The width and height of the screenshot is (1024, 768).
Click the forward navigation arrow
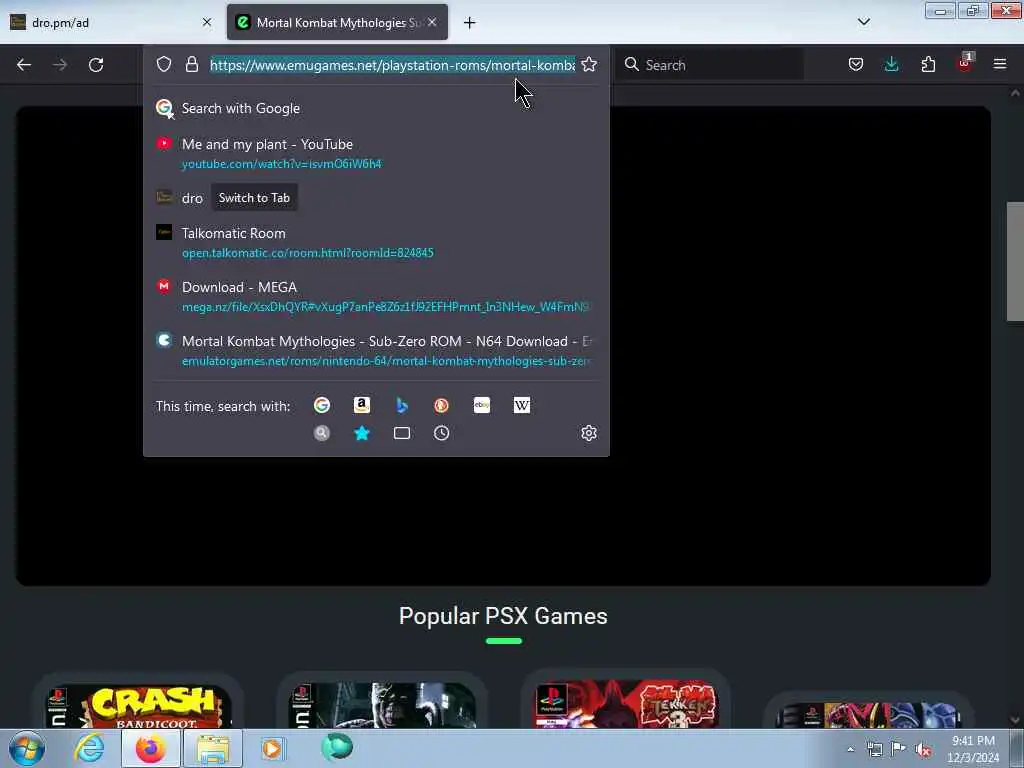pyautogui.click(x=60, y=65)
